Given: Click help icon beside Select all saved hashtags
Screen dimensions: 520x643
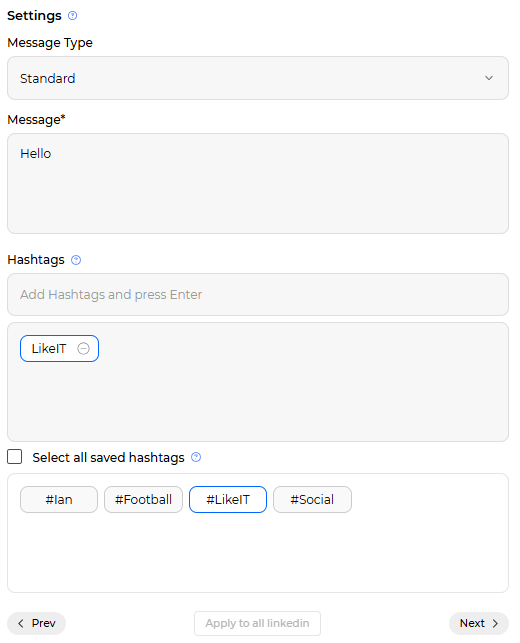Looking at the screenshot, I should point(196,457).
